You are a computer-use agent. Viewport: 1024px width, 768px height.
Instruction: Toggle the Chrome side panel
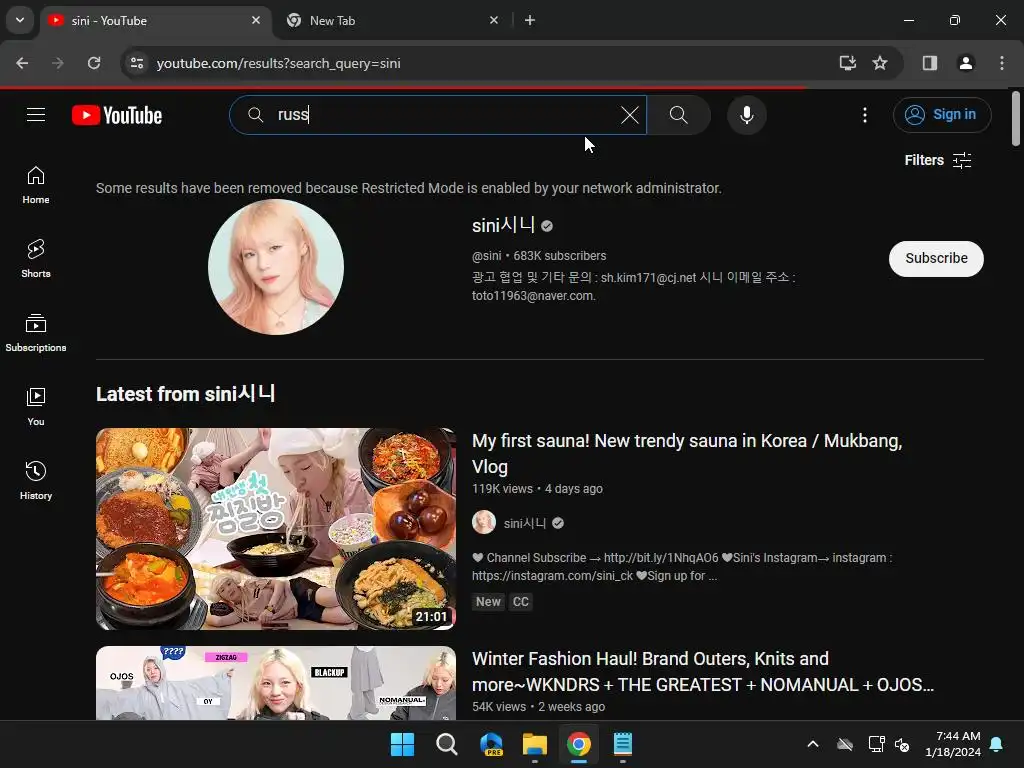click(x=929, y=63)
